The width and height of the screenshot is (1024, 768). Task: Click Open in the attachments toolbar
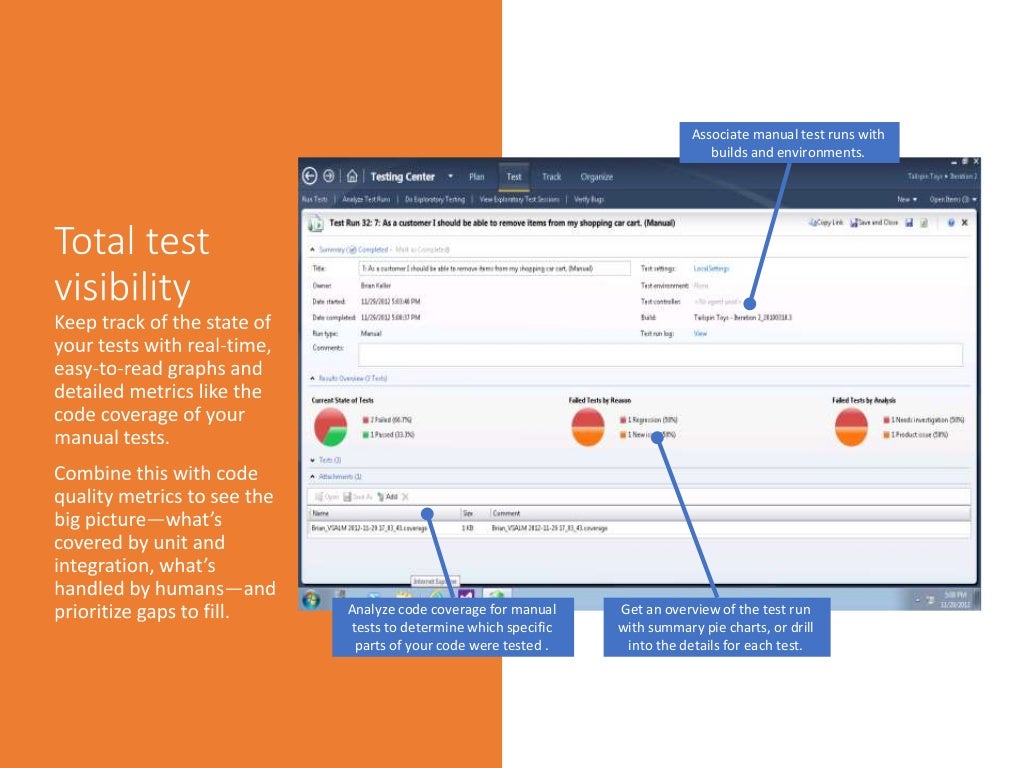pyautogui.click(x=327, y=497)
